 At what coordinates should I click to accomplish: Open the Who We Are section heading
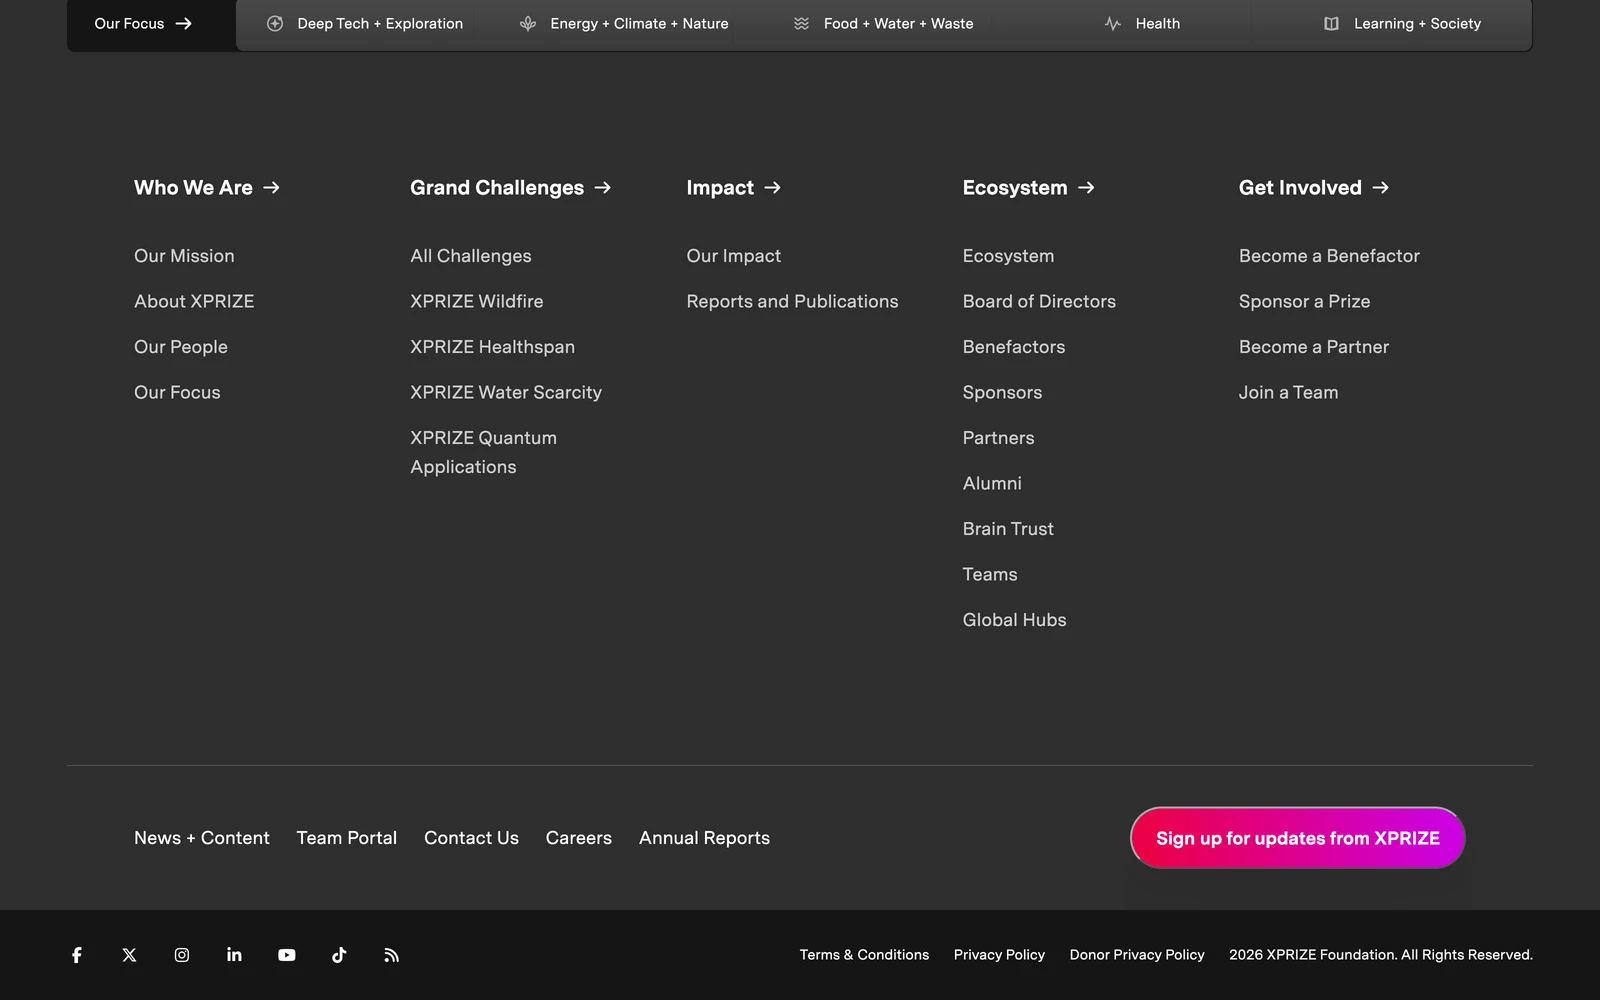pyautogui.click(x=193, y=187)
